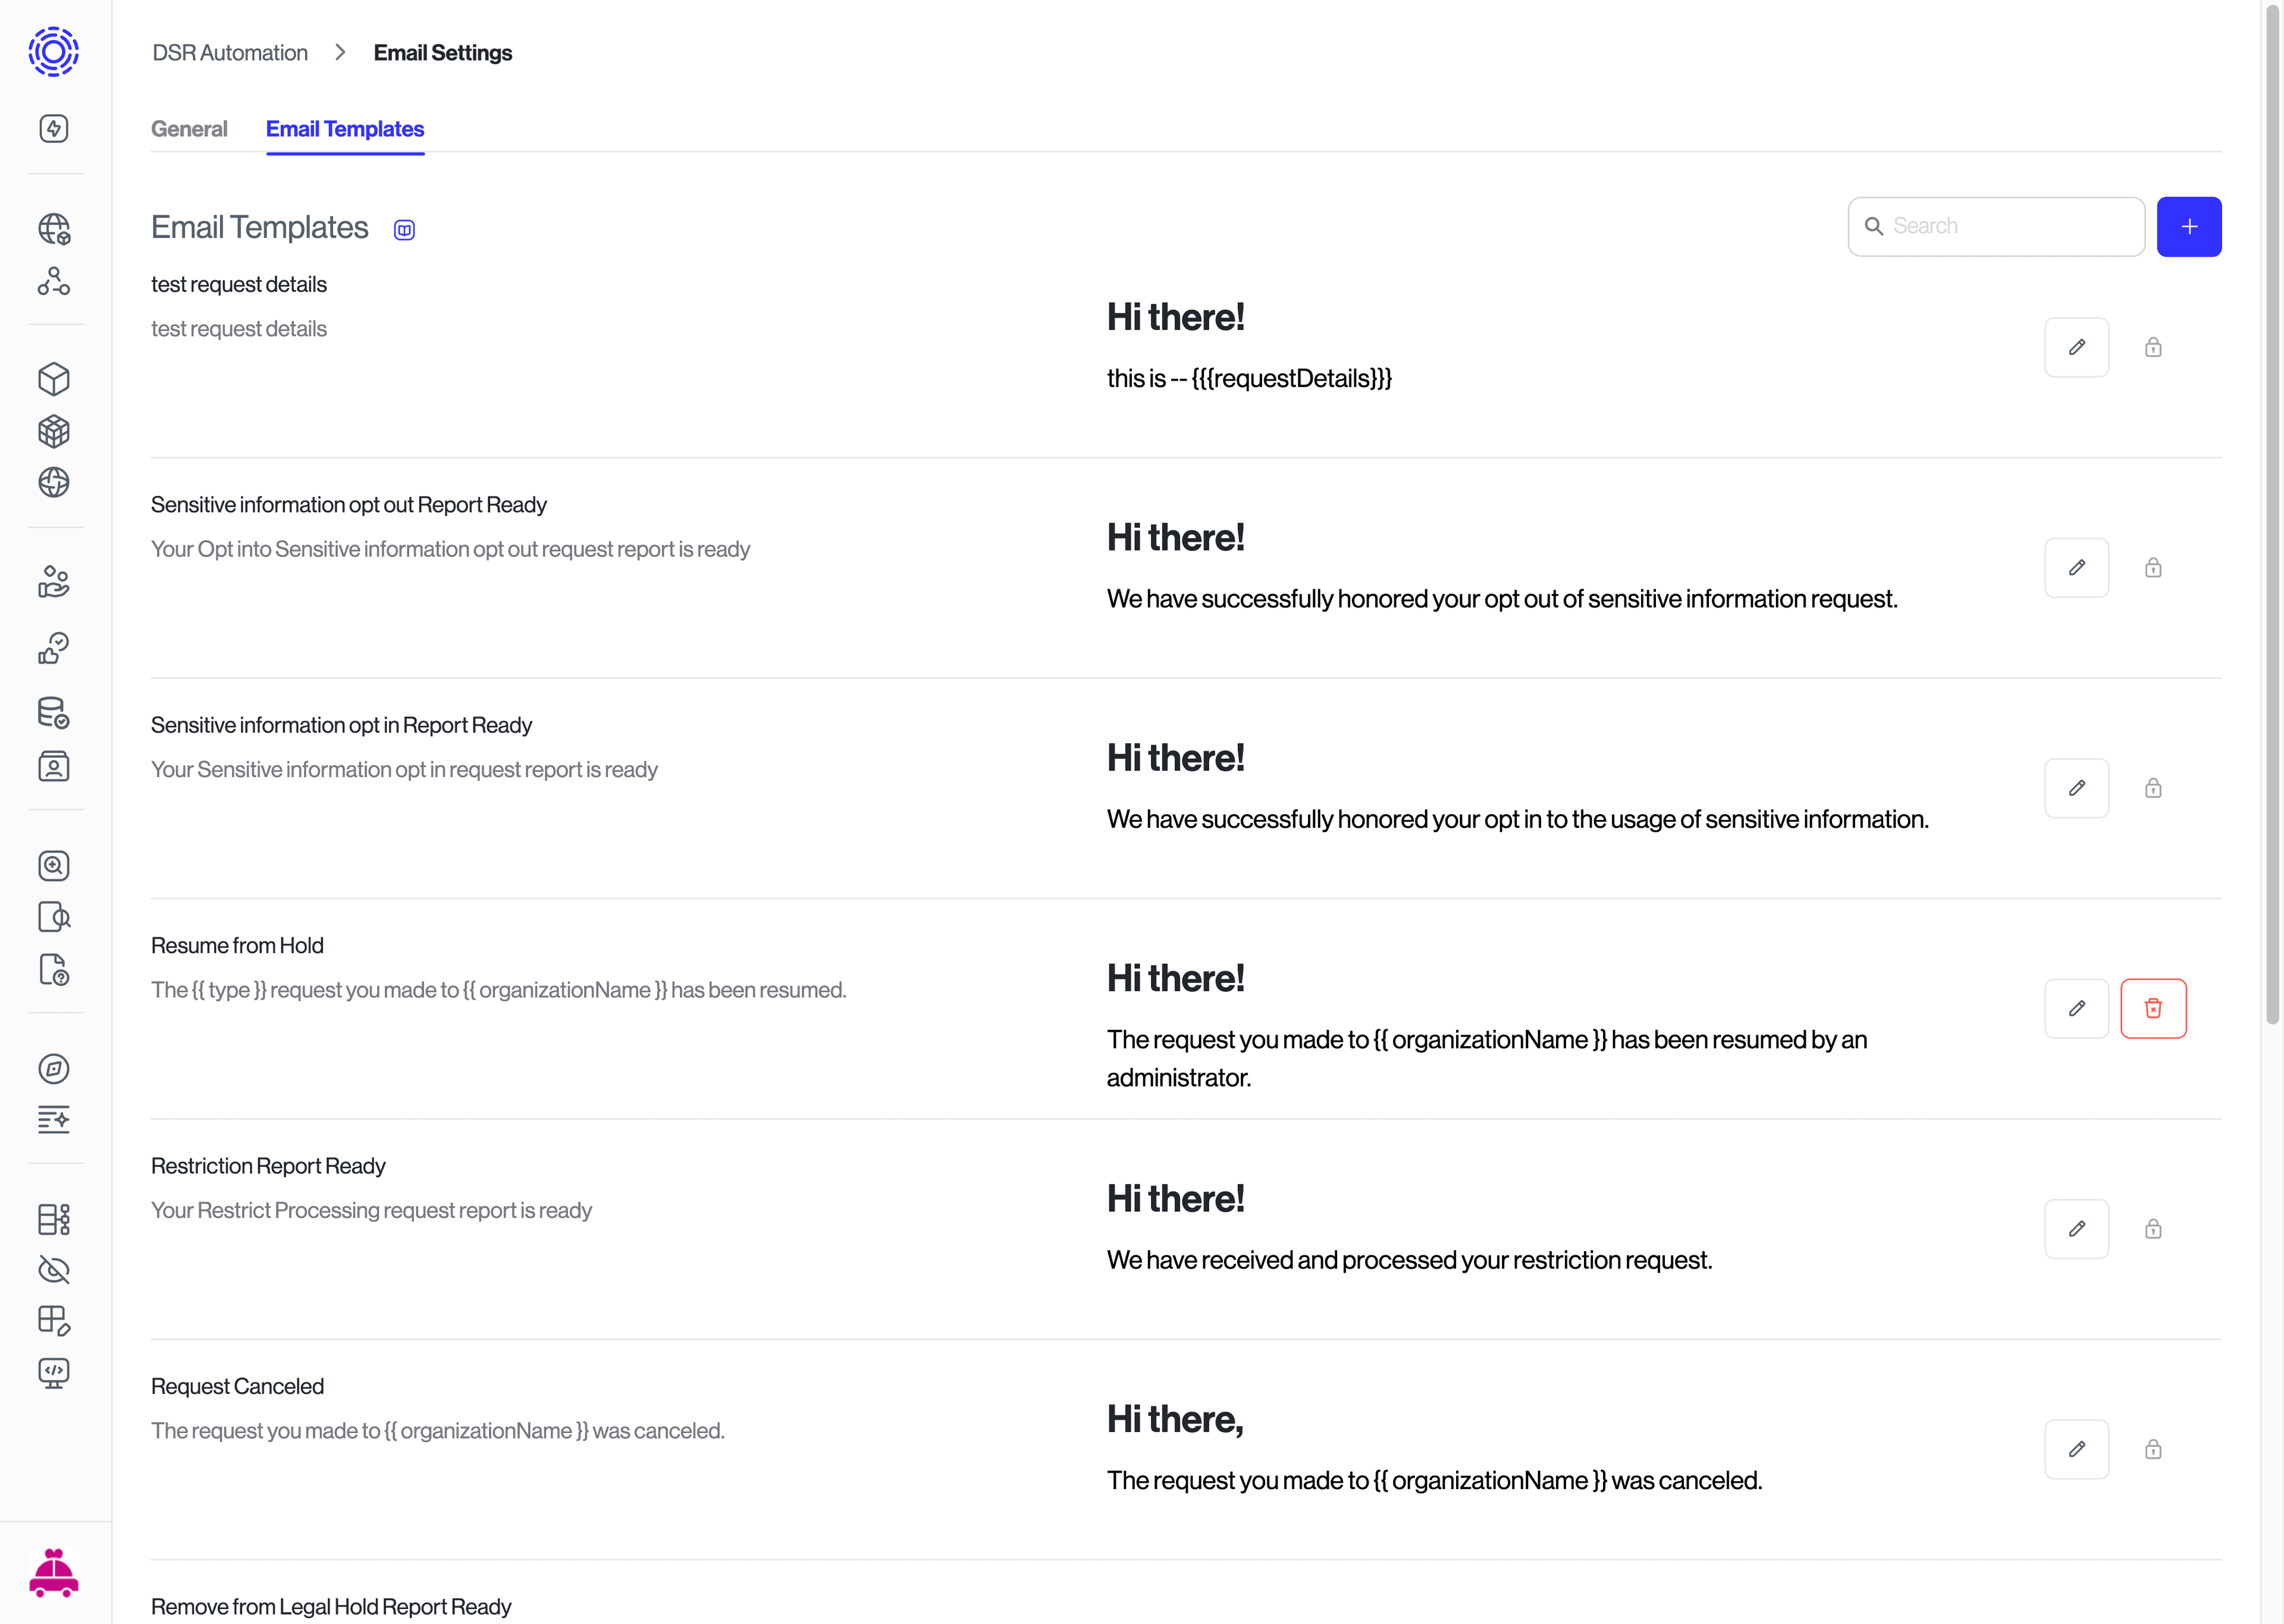The height and width of the screenshot is (1624, 2284).
Task: Lock the Sensitive information opt out template
Action: 2152,566
